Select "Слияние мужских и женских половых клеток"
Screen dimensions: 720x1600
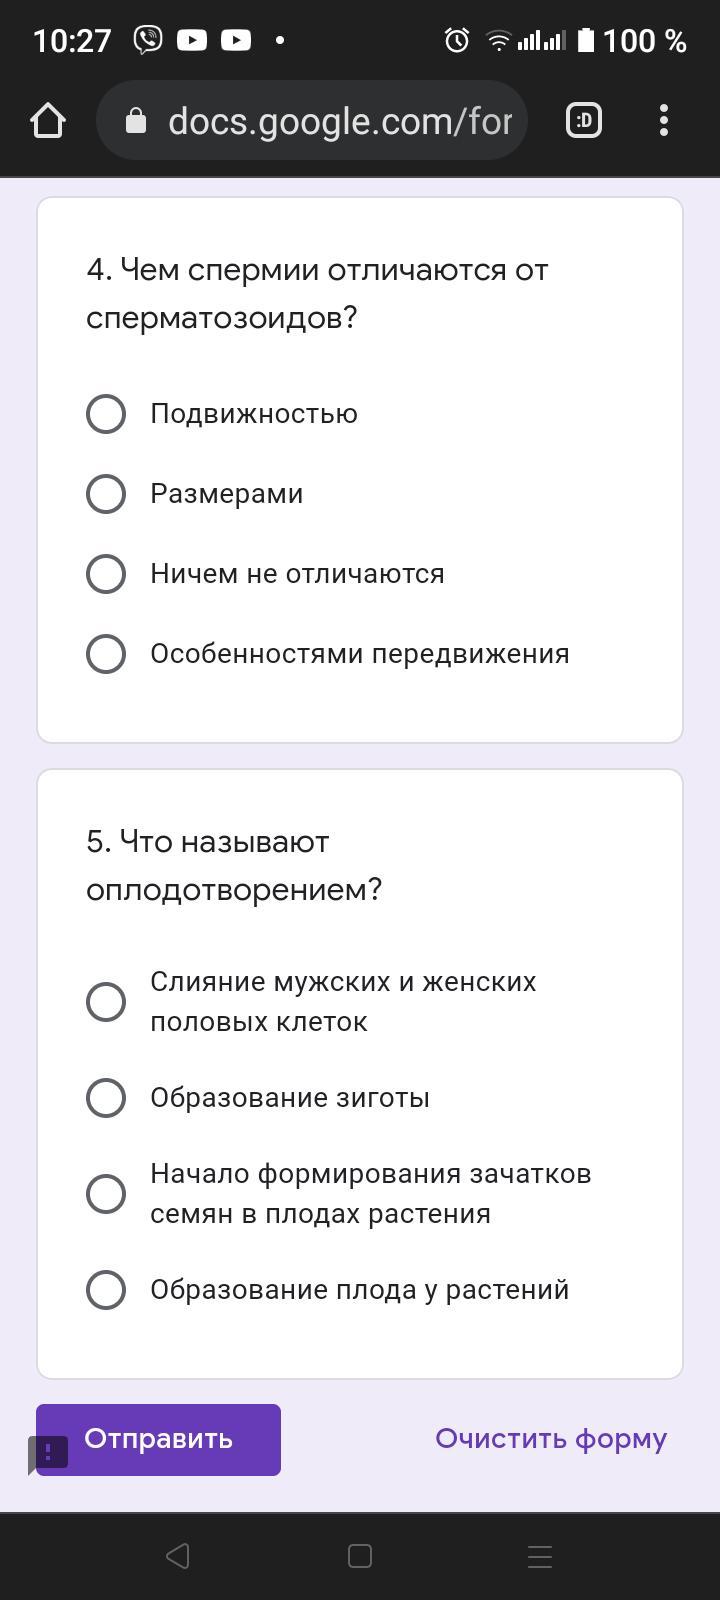pyautogui.click(x=106, y=1002)
